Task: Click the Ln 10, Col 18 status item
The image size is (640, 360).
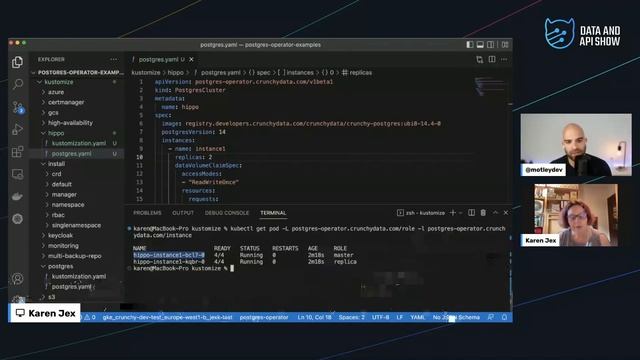Action: (x=314, y=317)
